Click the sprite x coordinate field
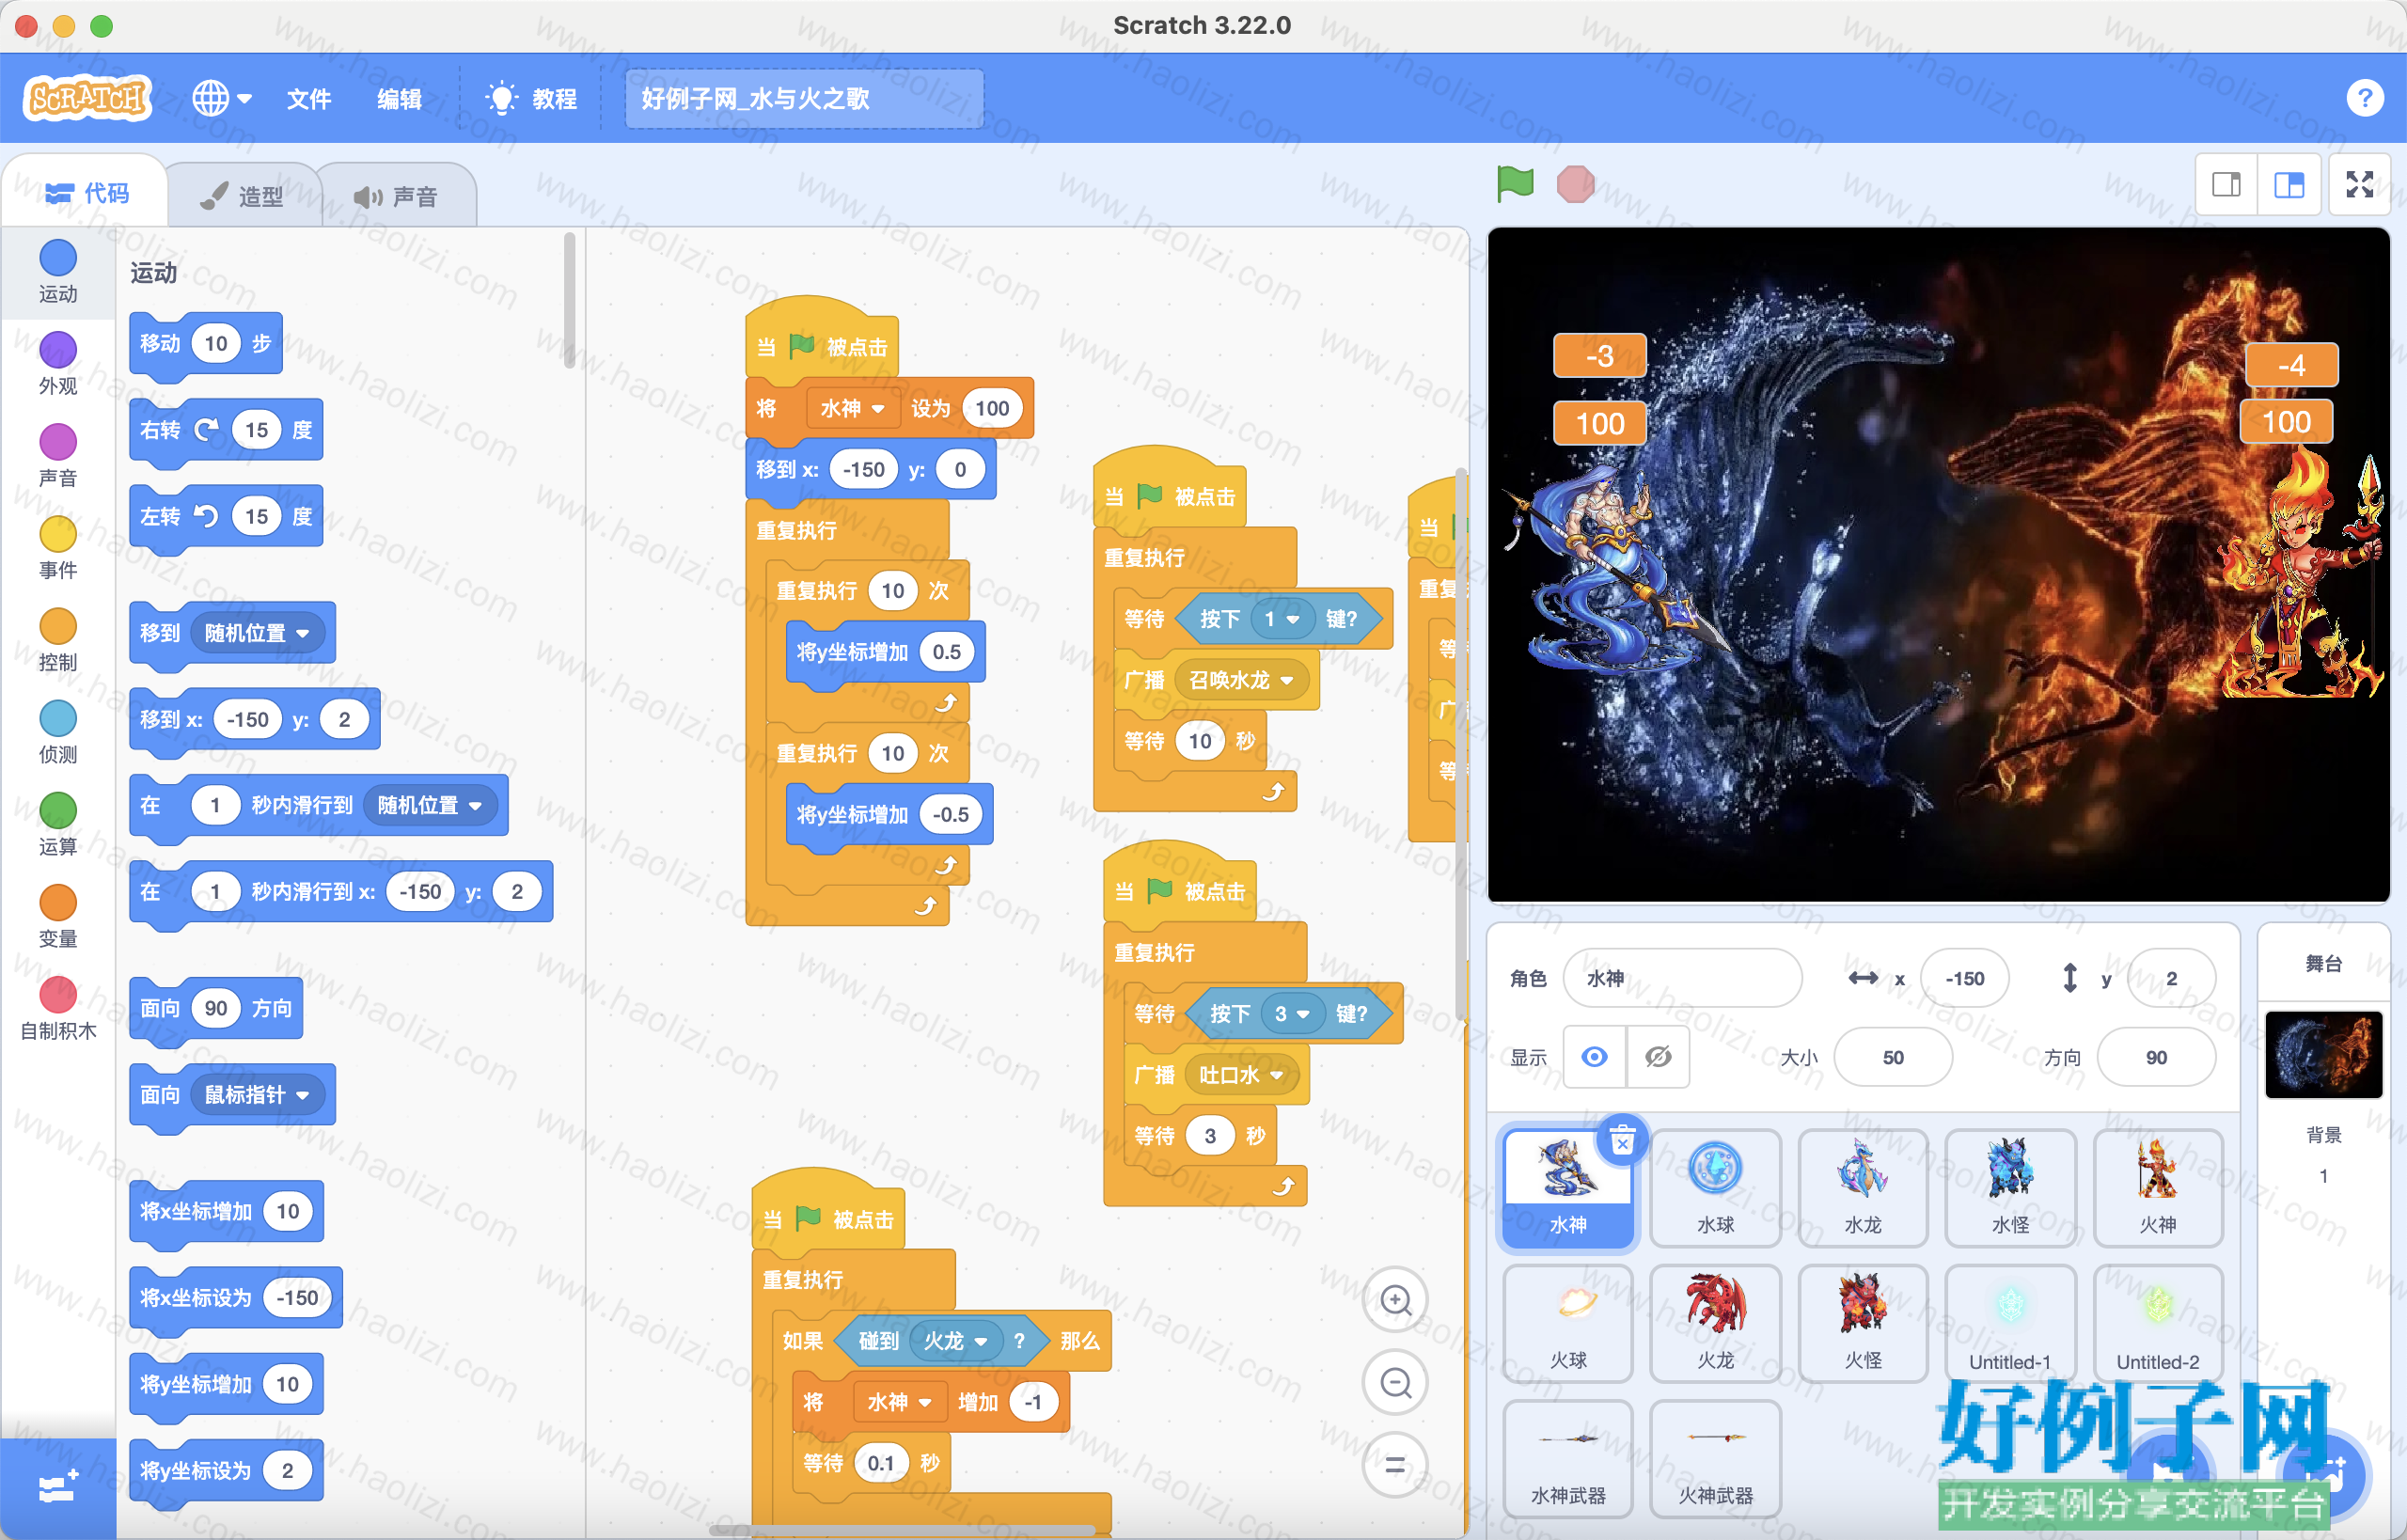The height and width of the screenshot is (1540, 2407). tap(1964, 978)
